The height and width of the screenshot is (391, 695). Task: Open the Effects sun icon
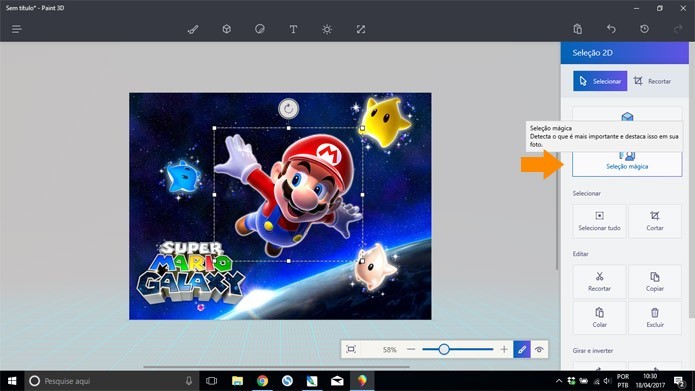point(327,29)
